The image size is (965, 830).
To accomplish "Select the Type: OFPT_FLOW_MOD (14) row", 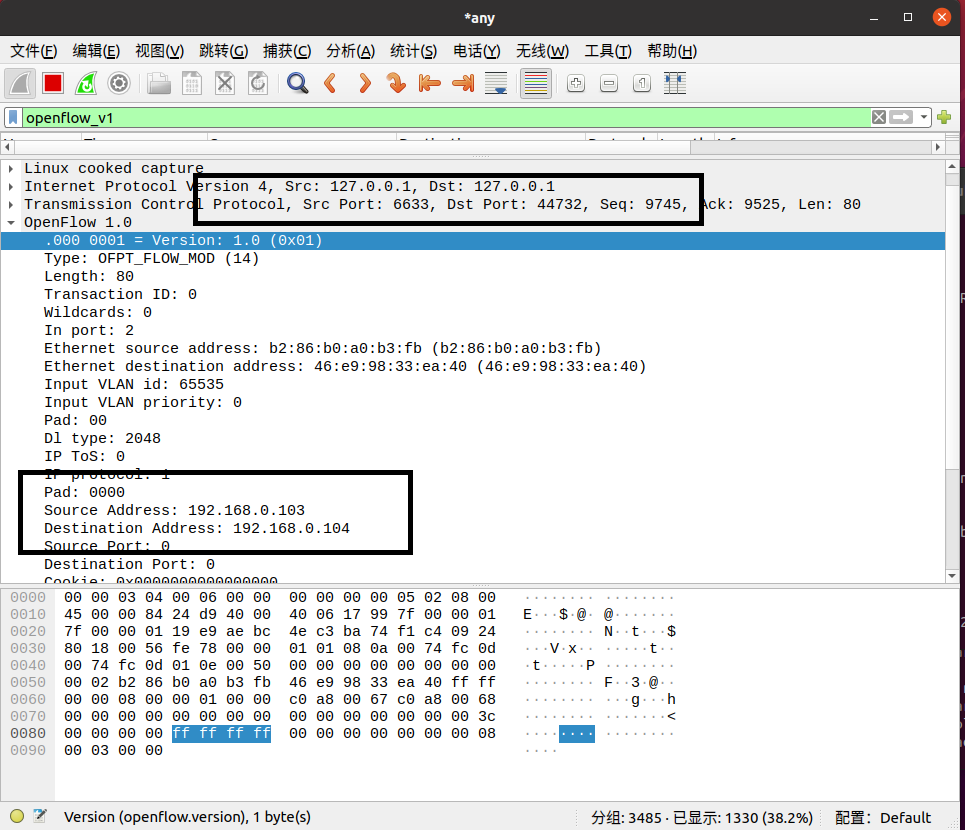I will pos(473,258).
